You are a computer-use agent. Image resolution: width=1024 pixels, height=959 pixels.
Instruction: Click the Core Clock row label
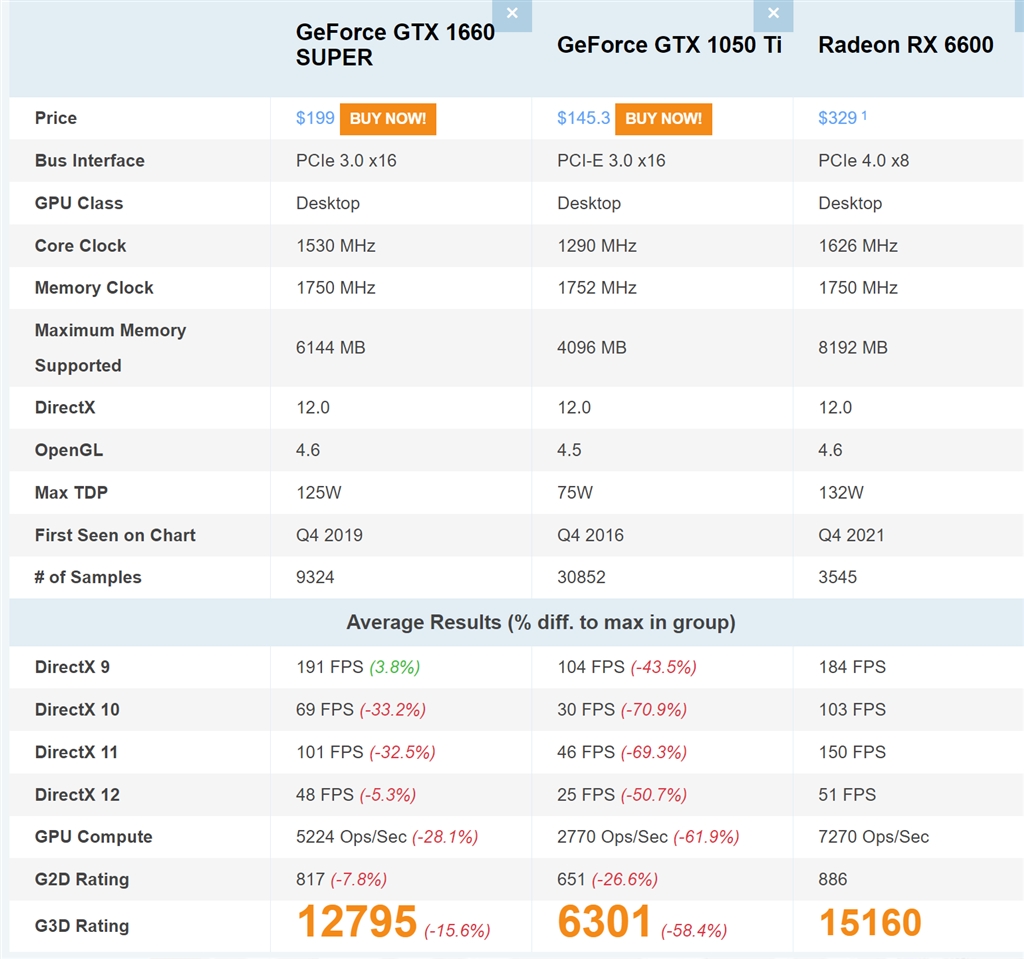coord(80,246)
